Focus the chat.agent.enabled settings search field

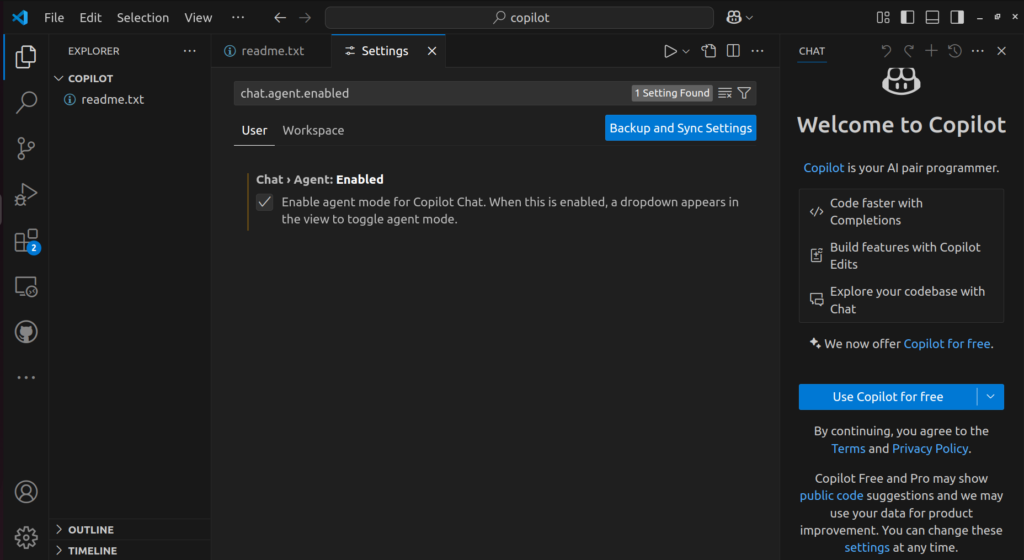click(431, 93)
